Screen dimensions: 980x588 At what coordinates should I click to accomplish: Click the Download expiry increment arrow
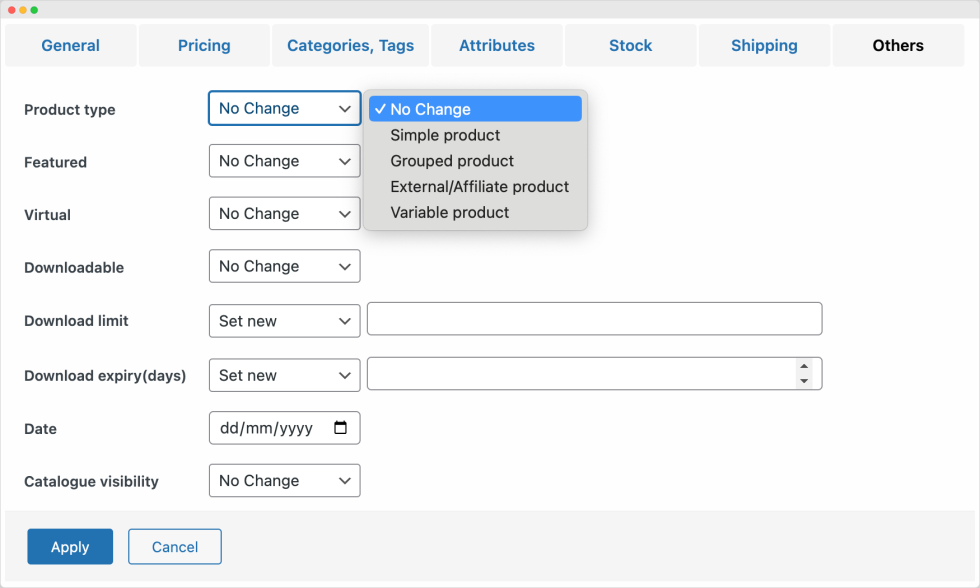click(x=804, y=367)
